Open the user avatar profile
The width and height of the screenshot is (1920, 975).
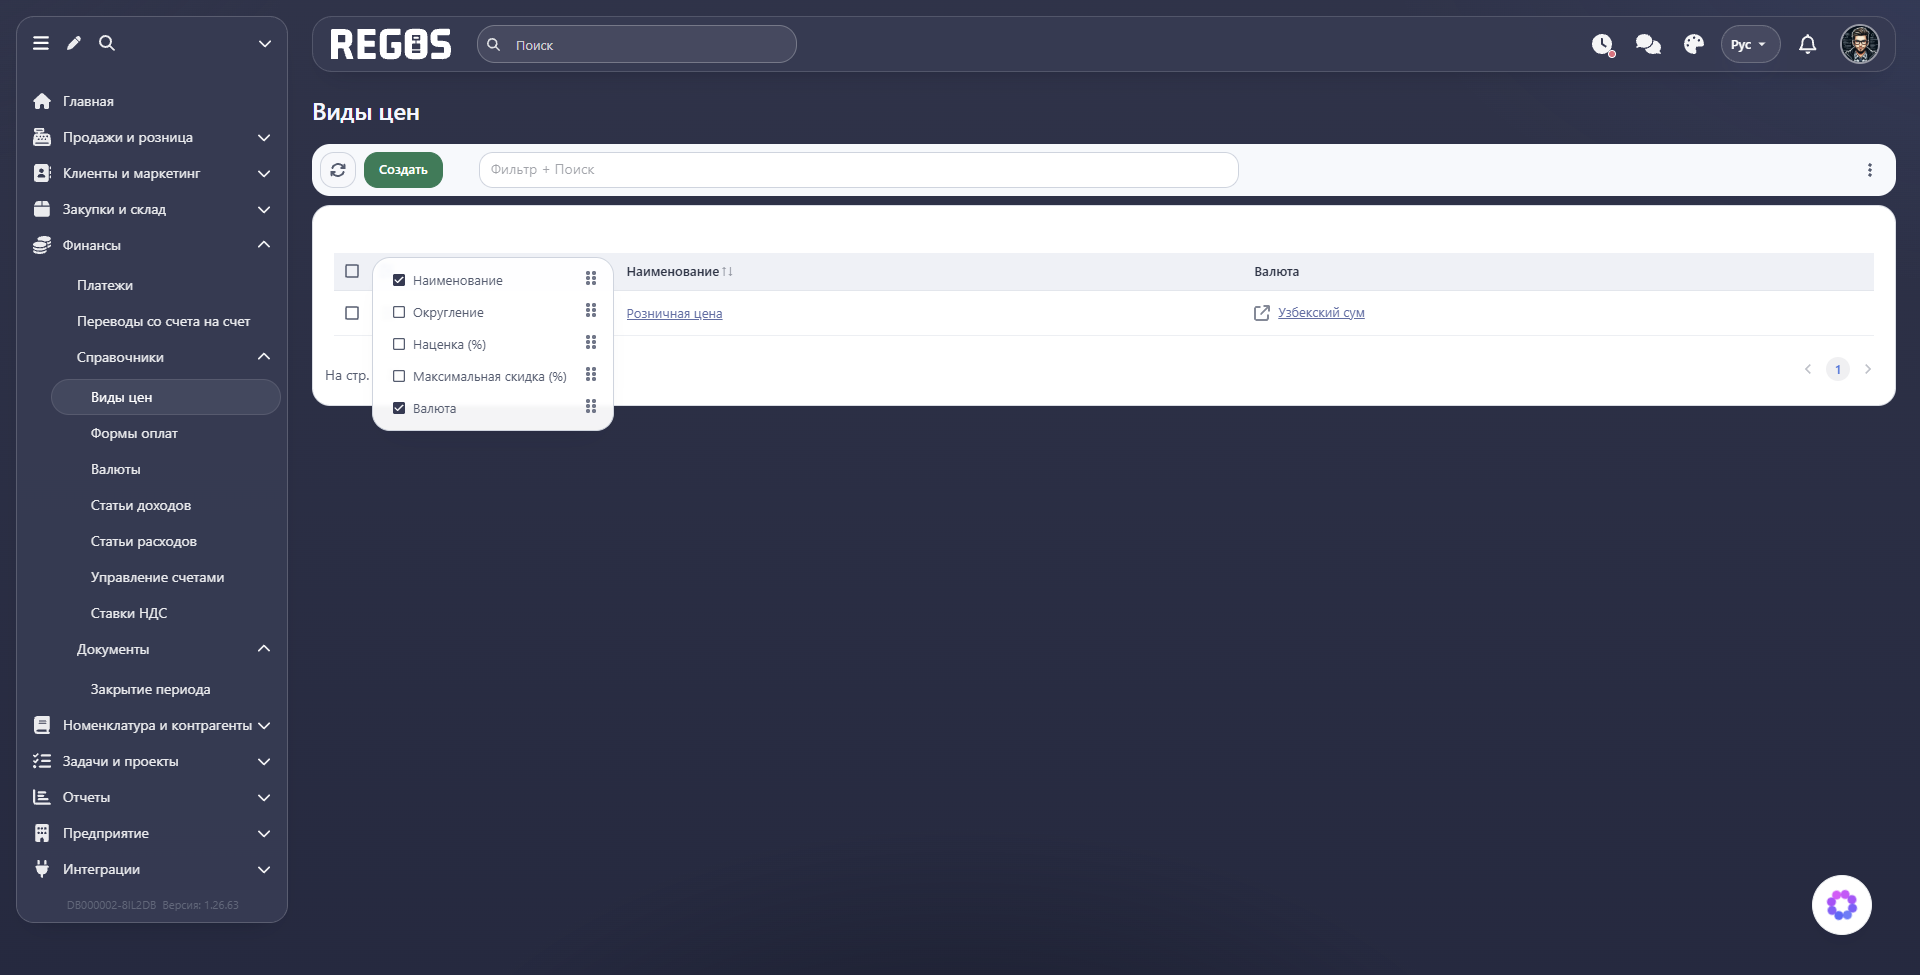click(x=1860, y=44)
